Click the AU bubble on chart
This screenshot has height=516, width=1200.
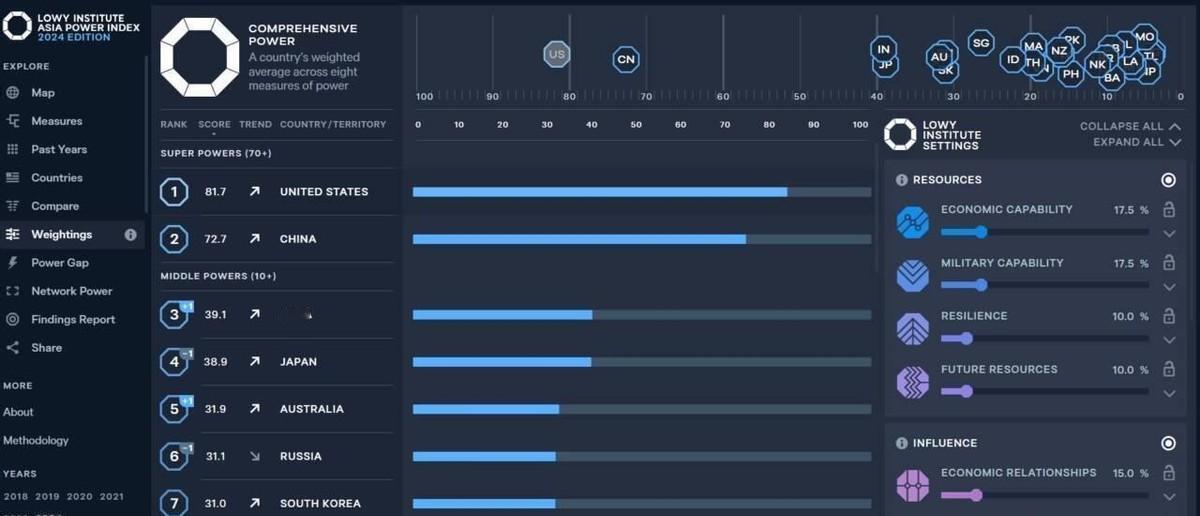coord(939,57)
